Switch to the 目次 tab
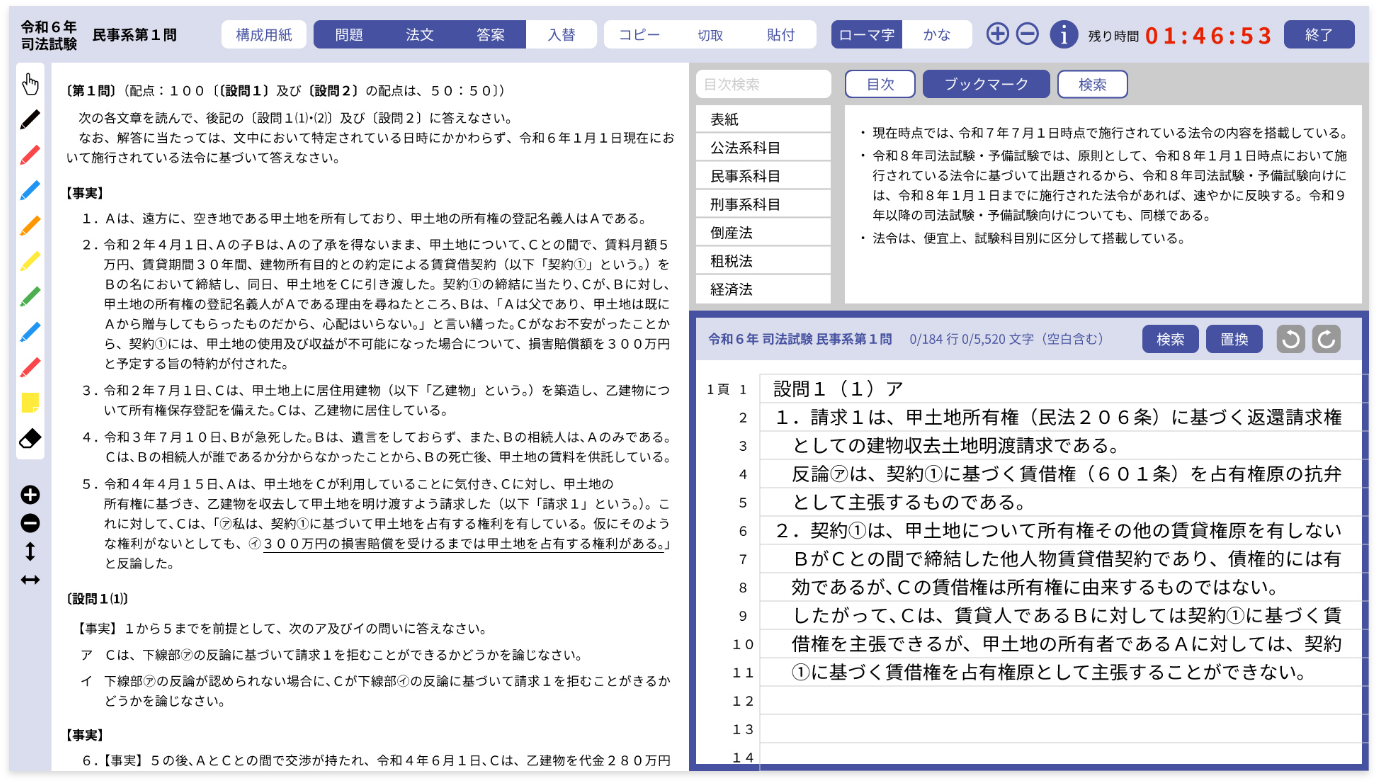The image size is (1378, 783). pos(880,85)
